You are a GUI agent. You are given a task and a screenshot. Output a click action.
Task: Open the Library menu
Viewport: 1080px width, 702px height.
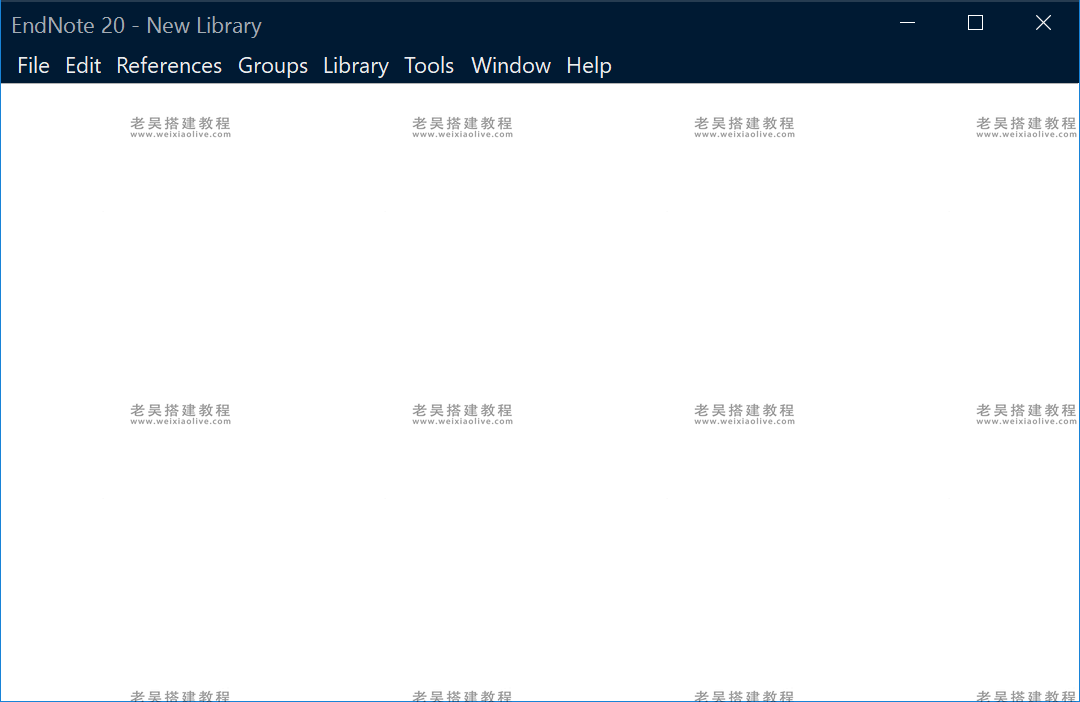point(355,66)
